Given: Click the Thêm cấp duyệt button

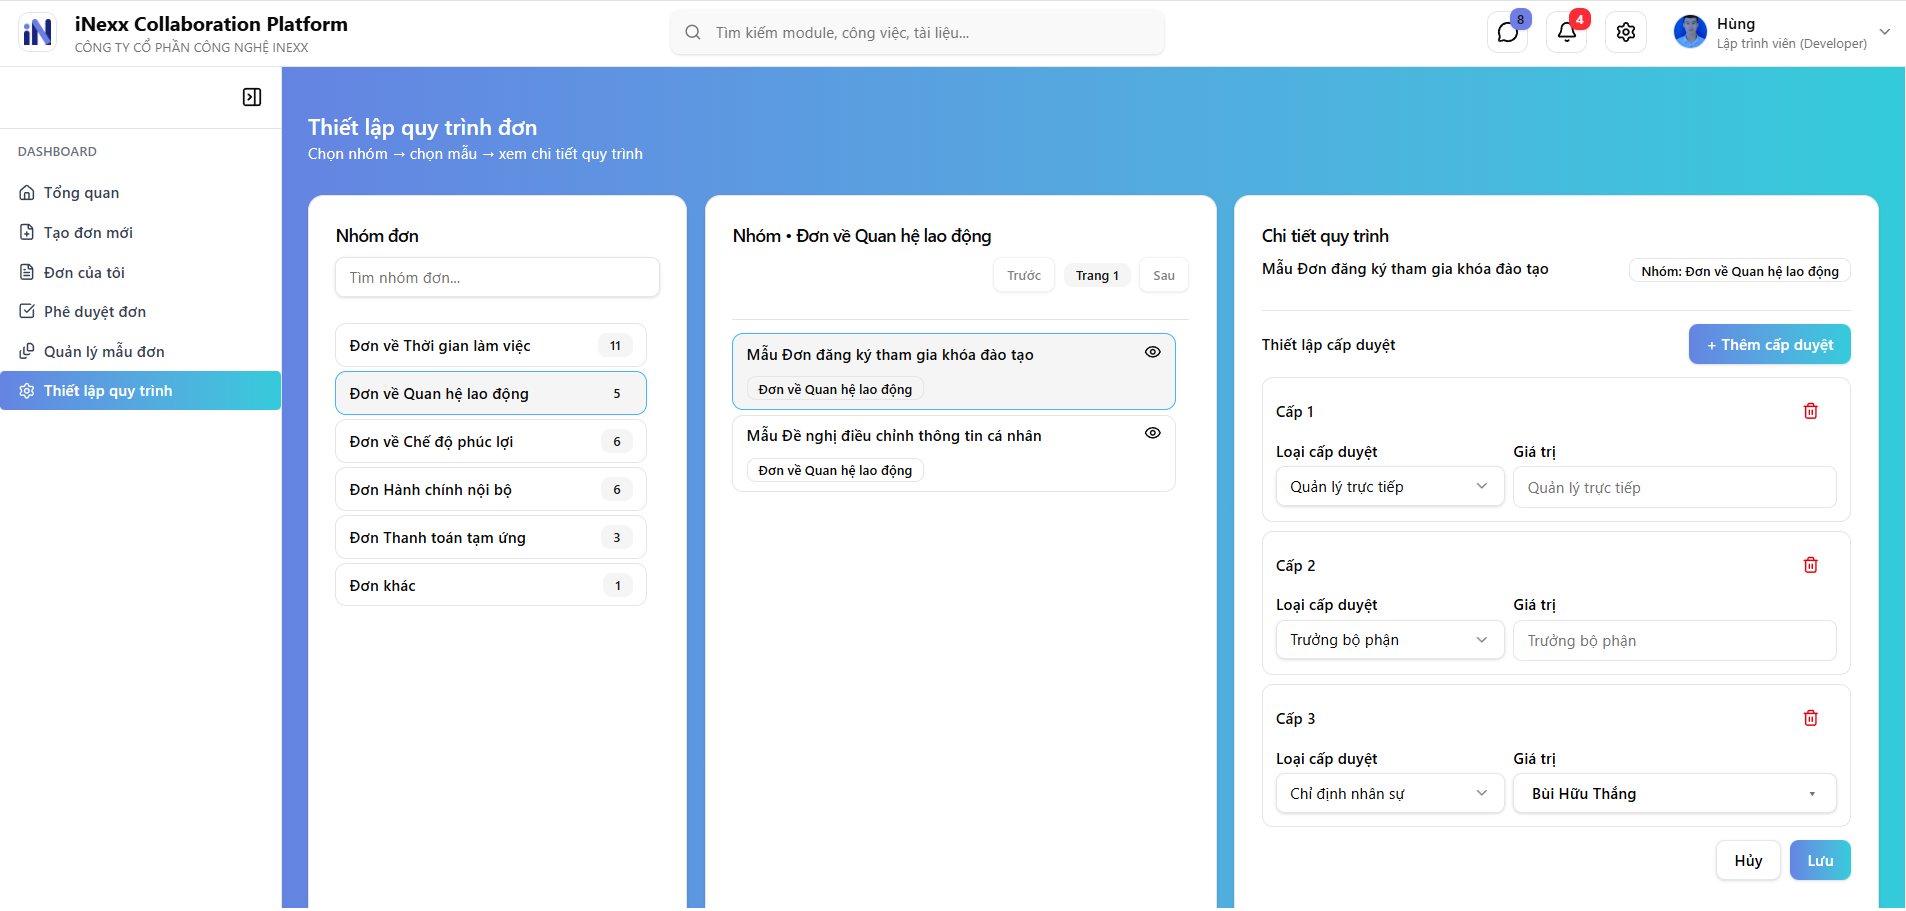Looking at the screenshot, I should point(1769,345).
